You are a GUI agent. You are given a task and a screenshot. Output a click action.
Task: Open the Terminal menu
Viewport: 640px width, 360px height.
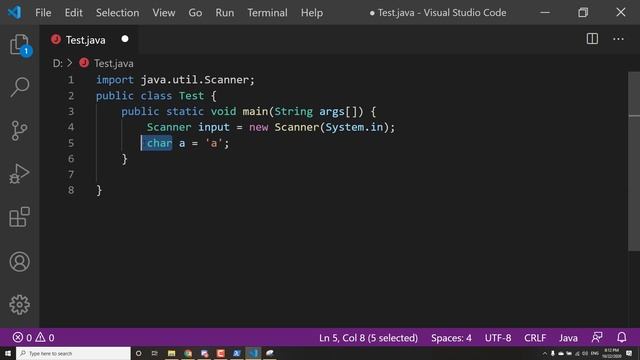tap(267, 13)
